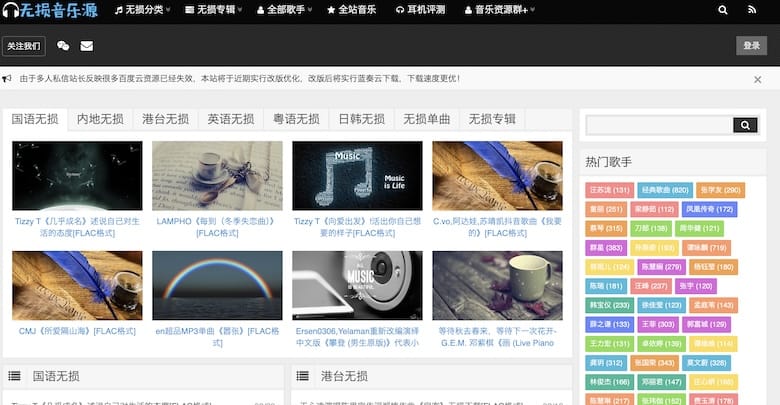
Task: Dismiss the announcement bar with X
Action: click(x=757, y=79)
